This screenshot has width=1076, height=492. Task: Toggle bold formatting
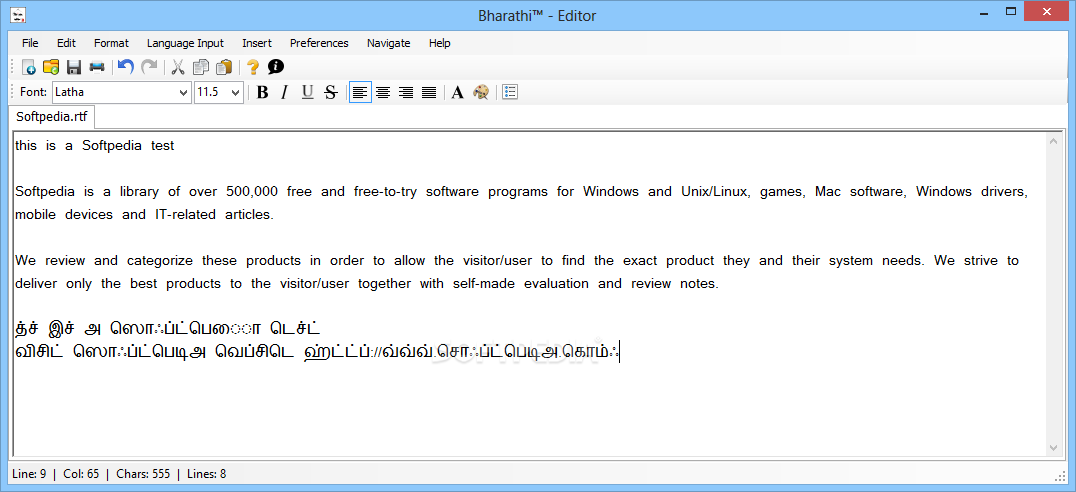pyautogui.click(x=262, y=92)
